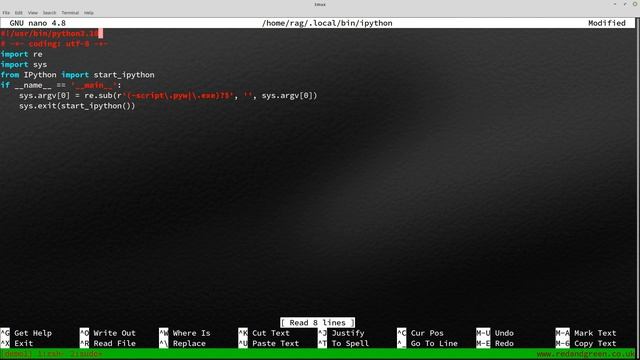
Task: Click the coding utf-8 comment line
Action: 54,44
